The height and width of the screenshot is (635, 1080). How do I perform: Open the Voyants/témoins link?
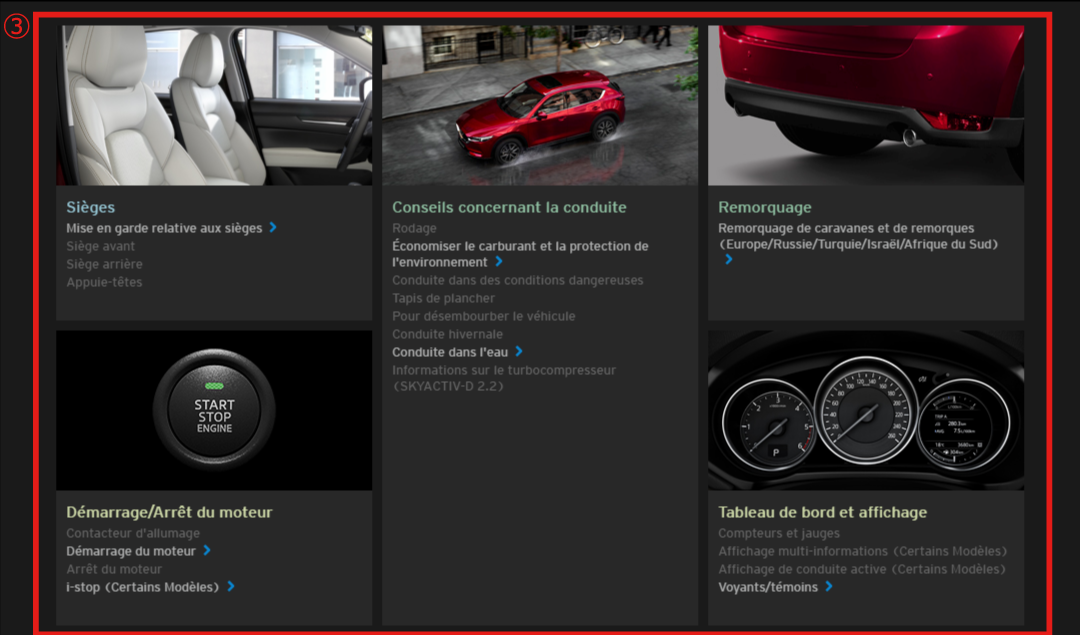[767, 587]
